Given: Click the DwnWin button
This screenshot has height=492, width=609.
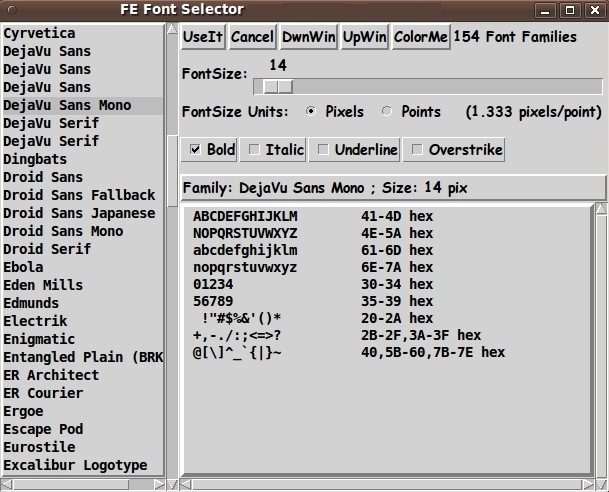Looking at the screenshot, I should [x=308, y=37].
